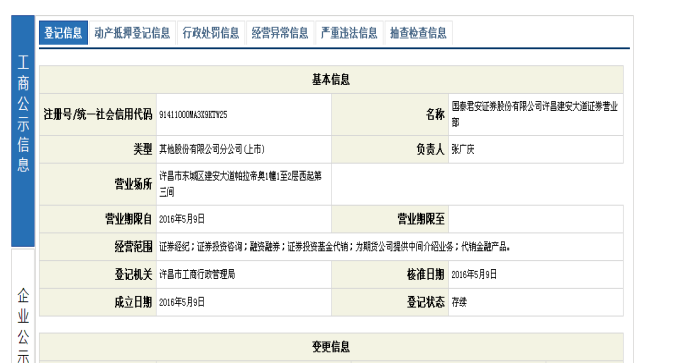Screen dimensions: 694x363
Task: Click the 登记机关 value 许昌市工商行政管理局
Action: [197, 274]
